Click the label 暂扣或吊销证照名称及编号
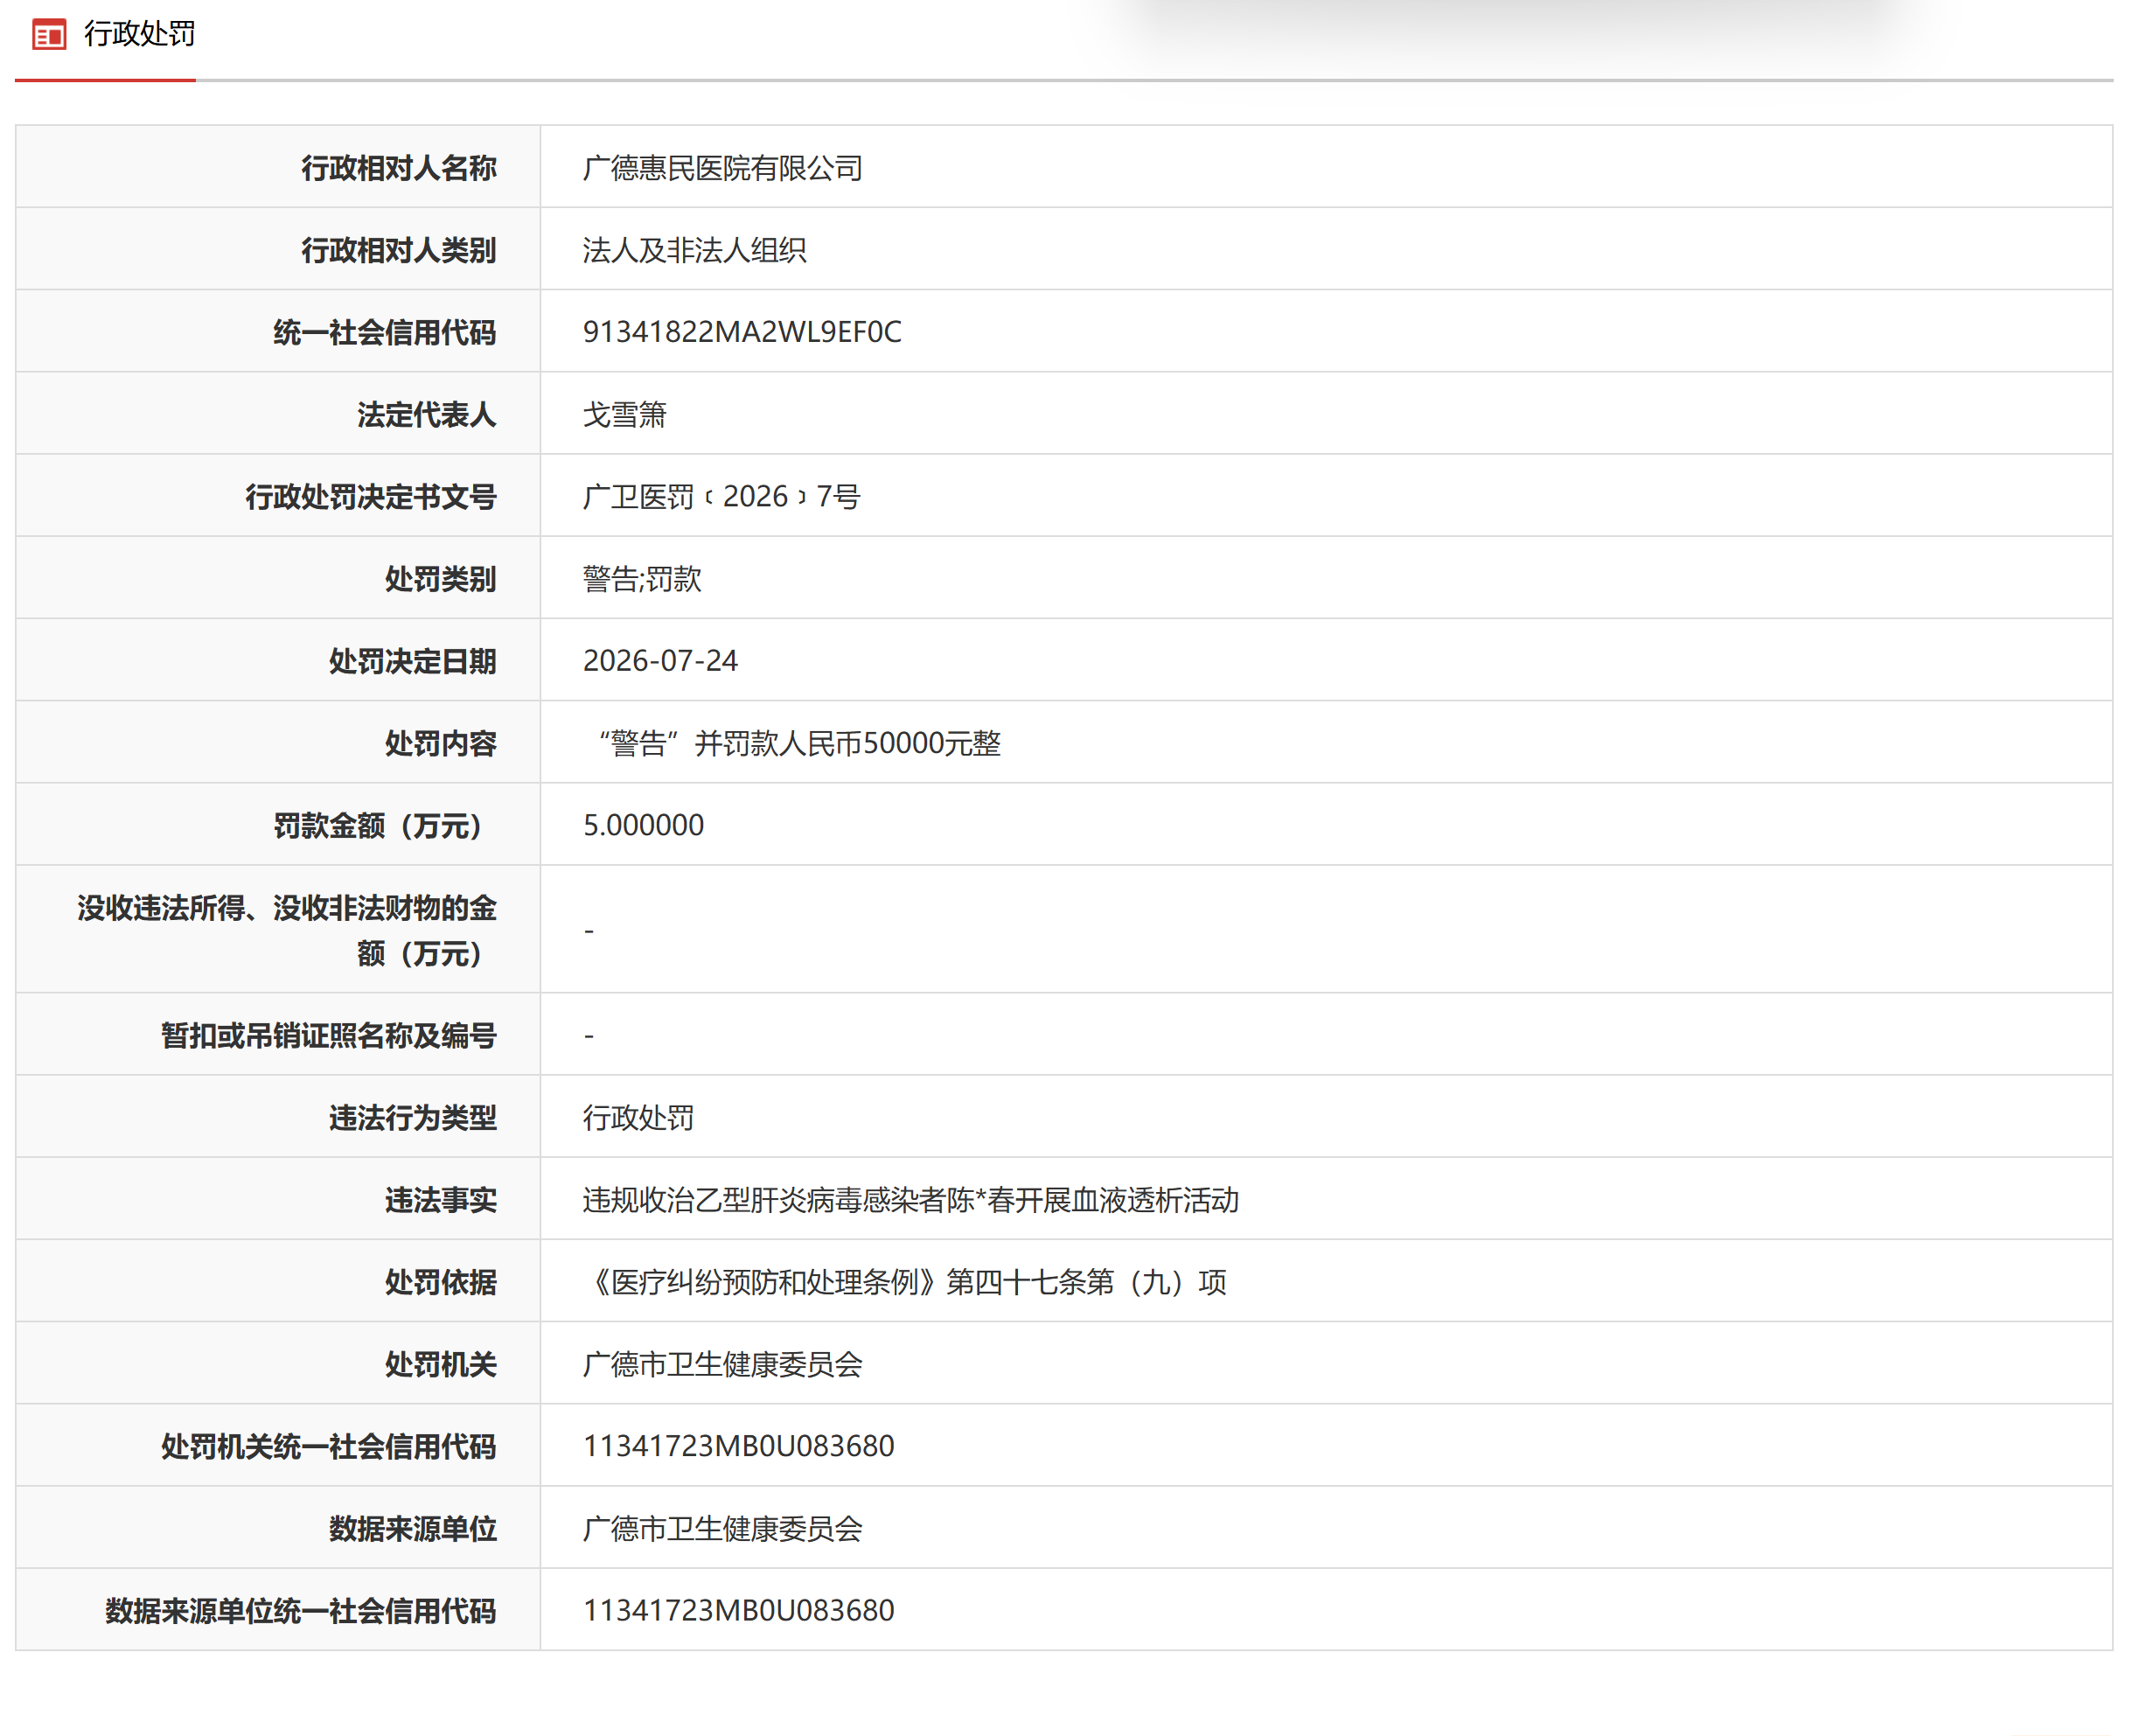Image resolution: width=2133 pixels, height=1736 pixels. pyautogui.click(x=329, y=1035)
